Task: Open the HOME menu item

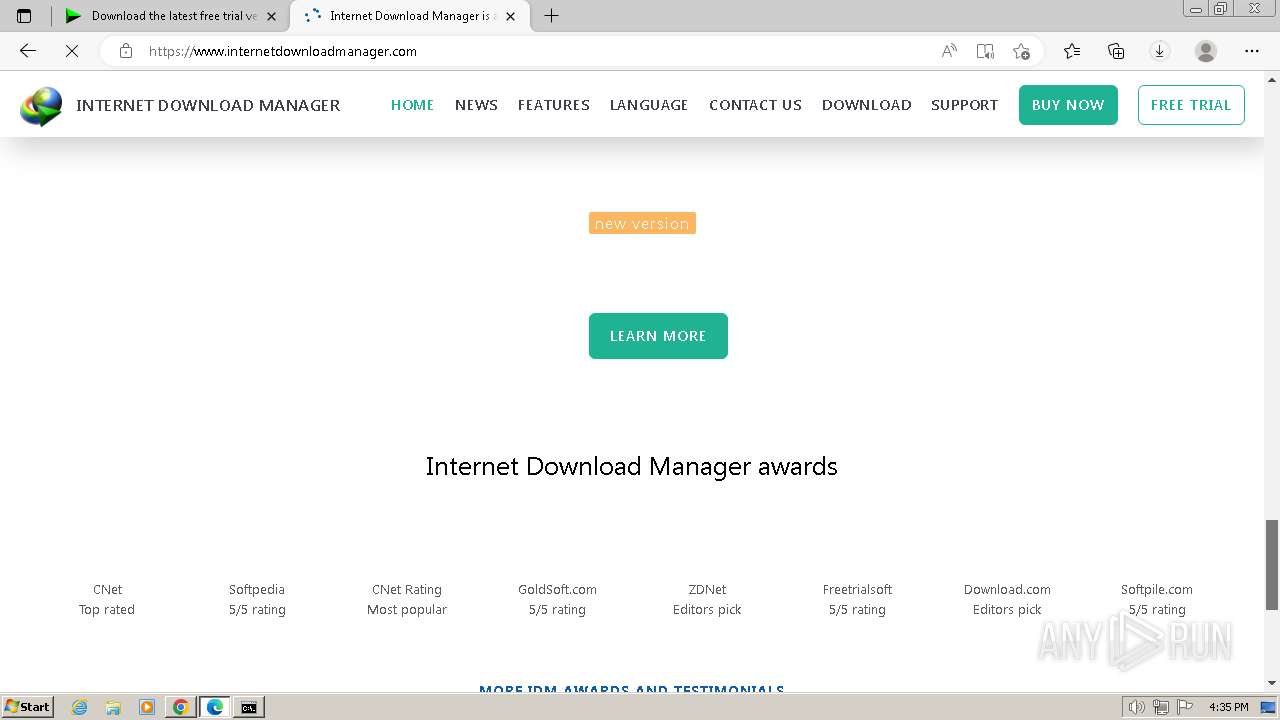Action: [412, 105]
